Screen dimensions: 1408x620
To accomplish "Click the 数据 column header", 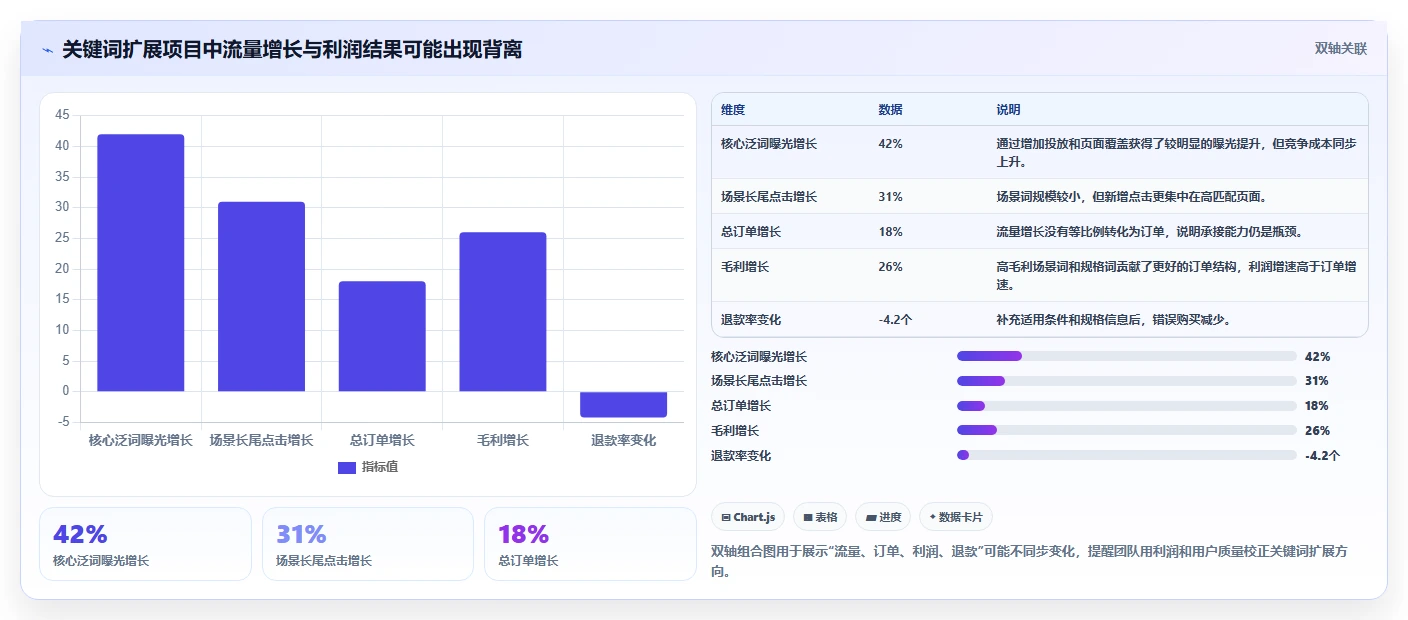I will tap(890, 110).
